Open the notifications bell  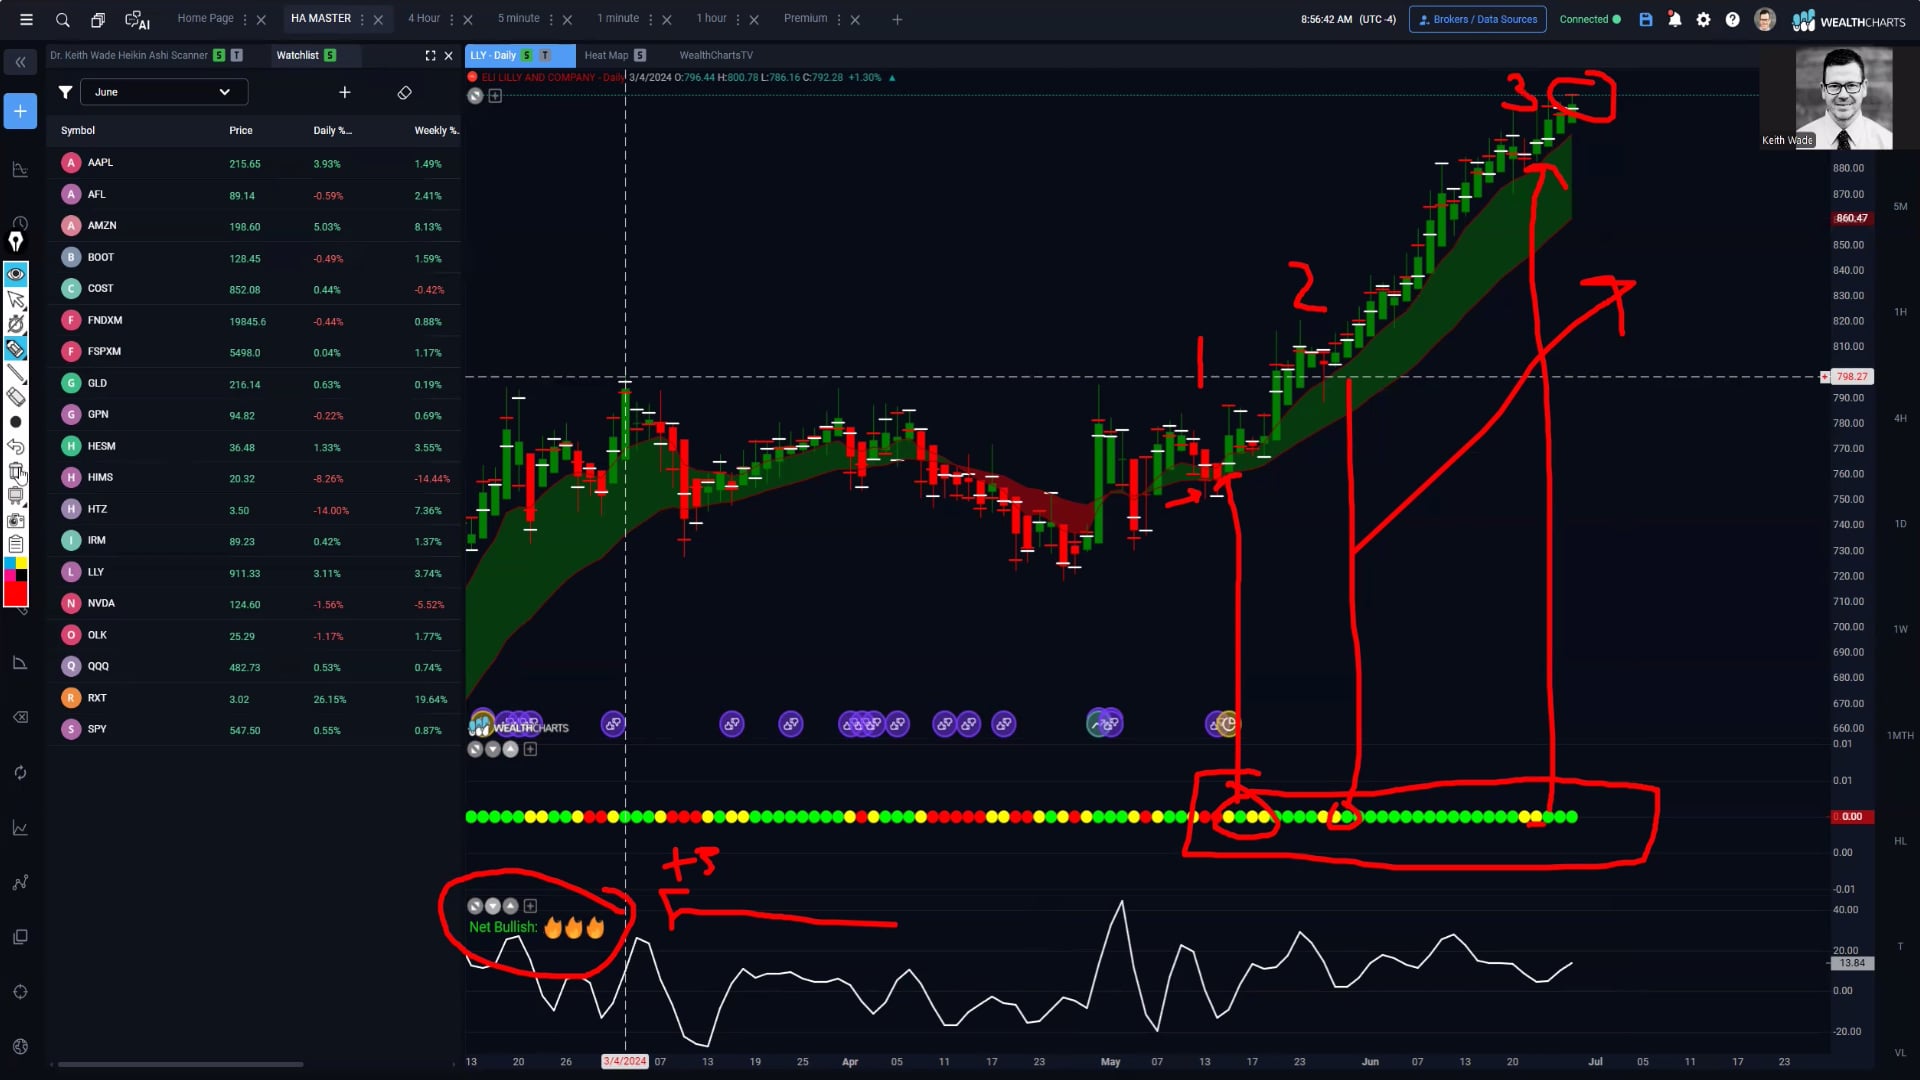coord(1675,19)
